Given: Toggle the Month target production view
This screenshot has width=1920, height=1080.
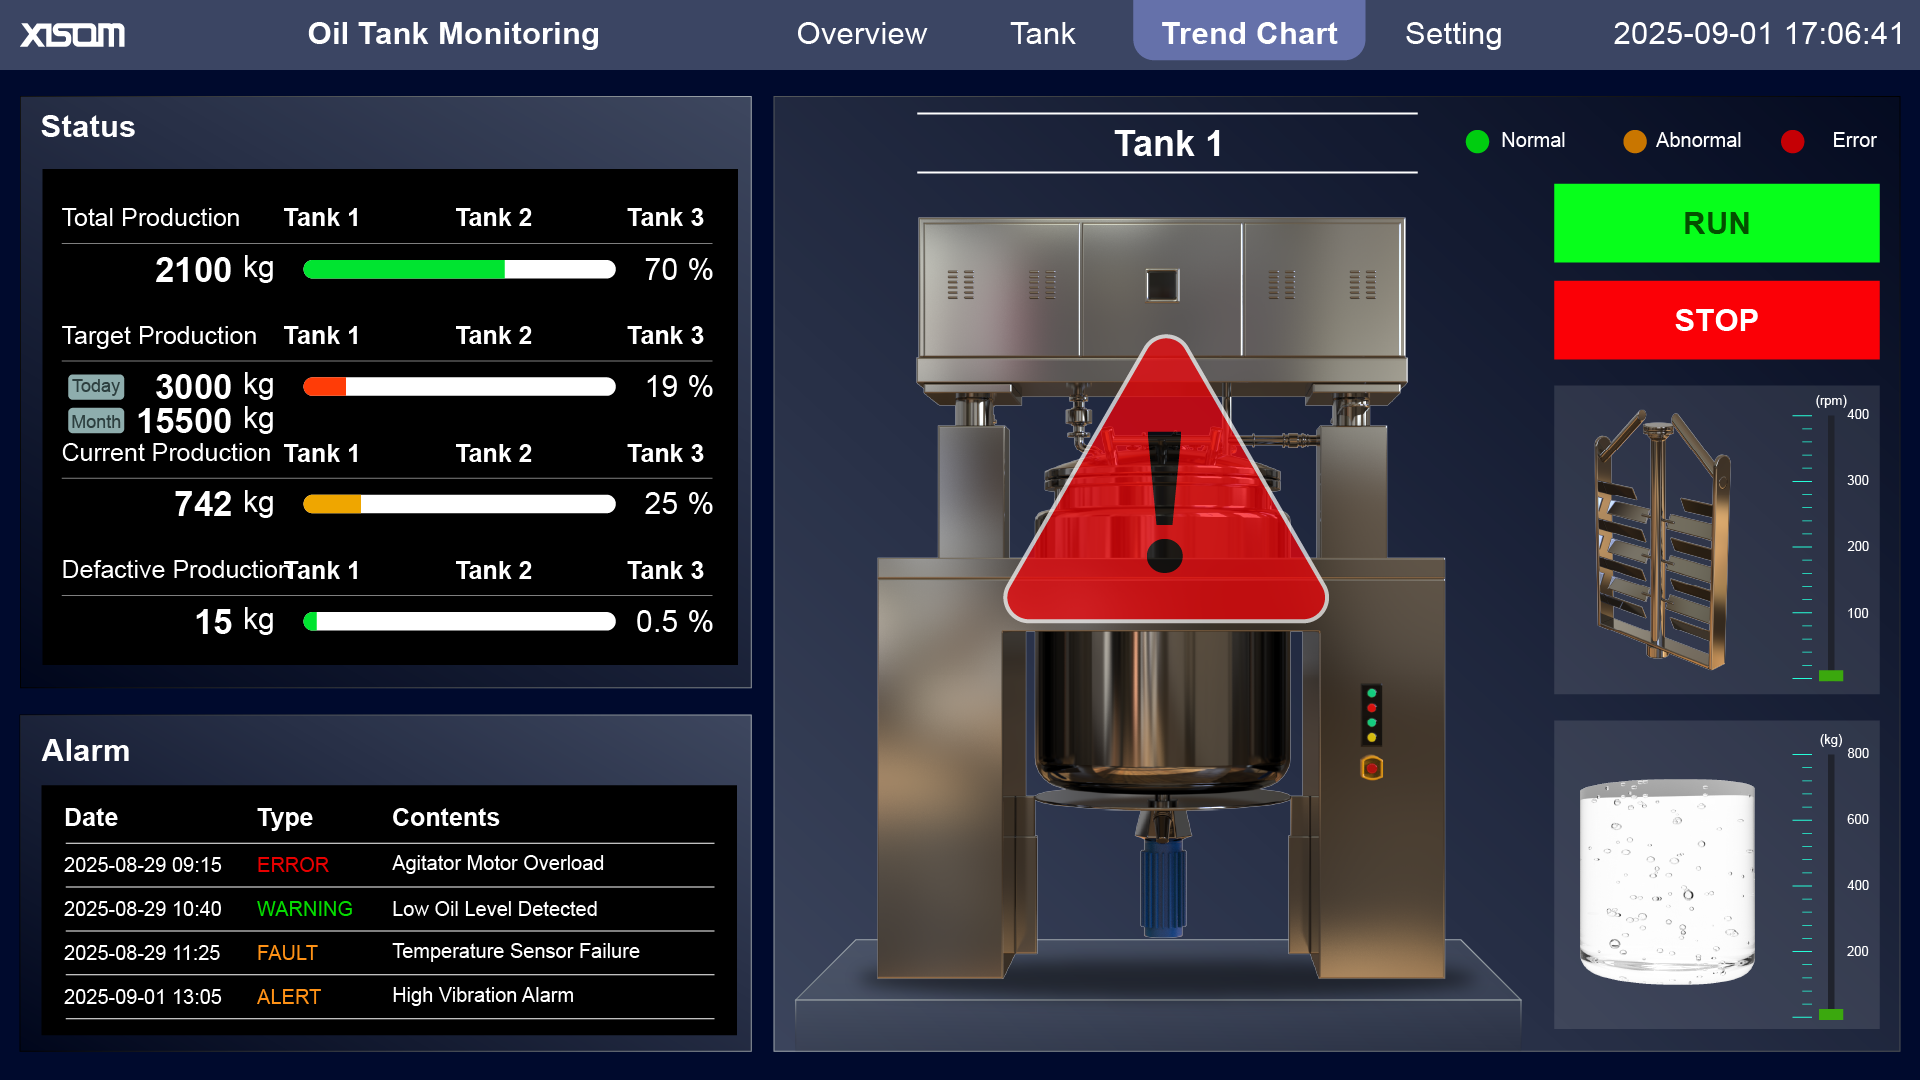Looking at the screenshot, I should pyautogui.click(x=95, y=421).
